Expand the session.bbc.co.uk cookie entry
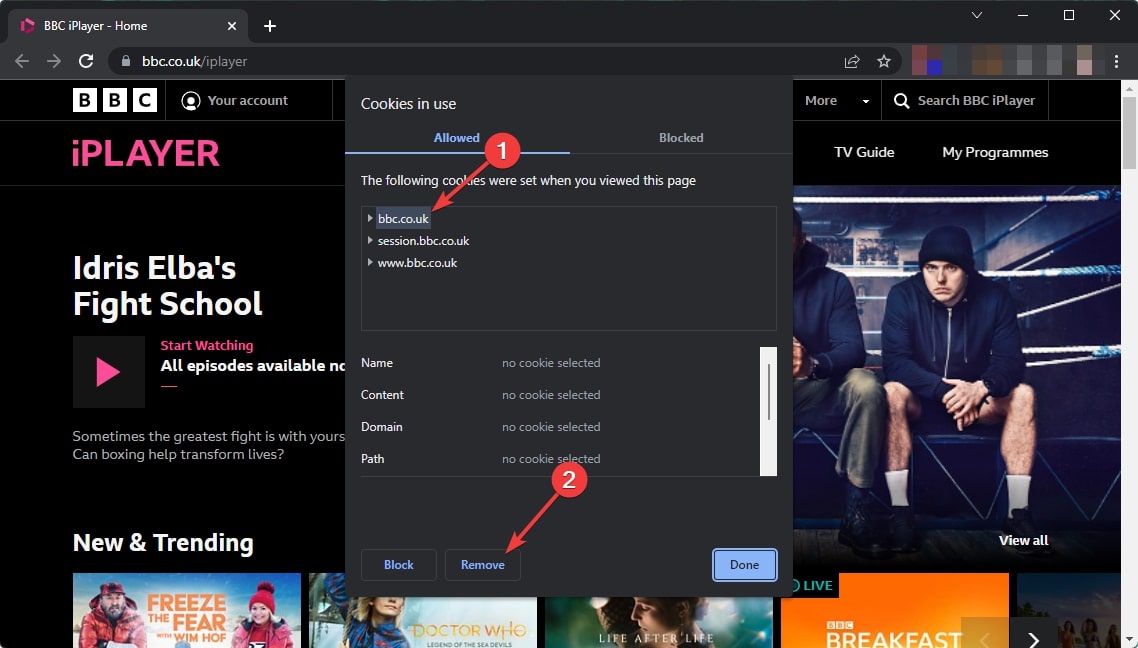Screen dimensions: 1138x648 (370, 240)
